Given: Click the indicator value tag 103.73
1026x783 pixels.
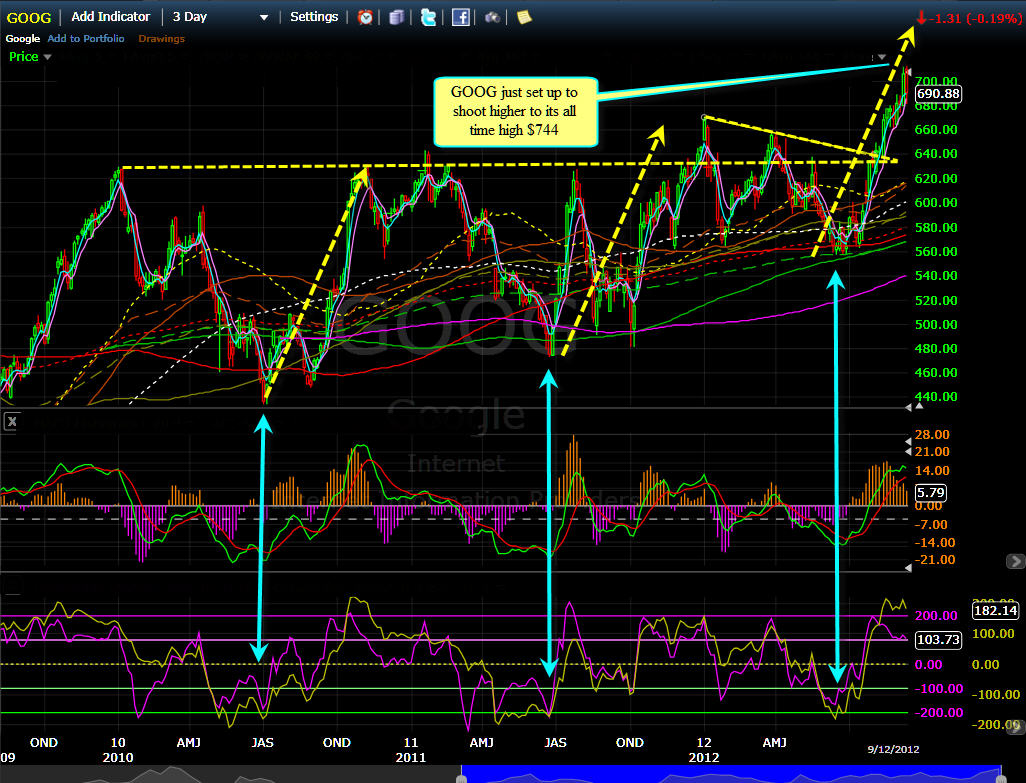Looking at the screenshot, I should tap(938, 640).
